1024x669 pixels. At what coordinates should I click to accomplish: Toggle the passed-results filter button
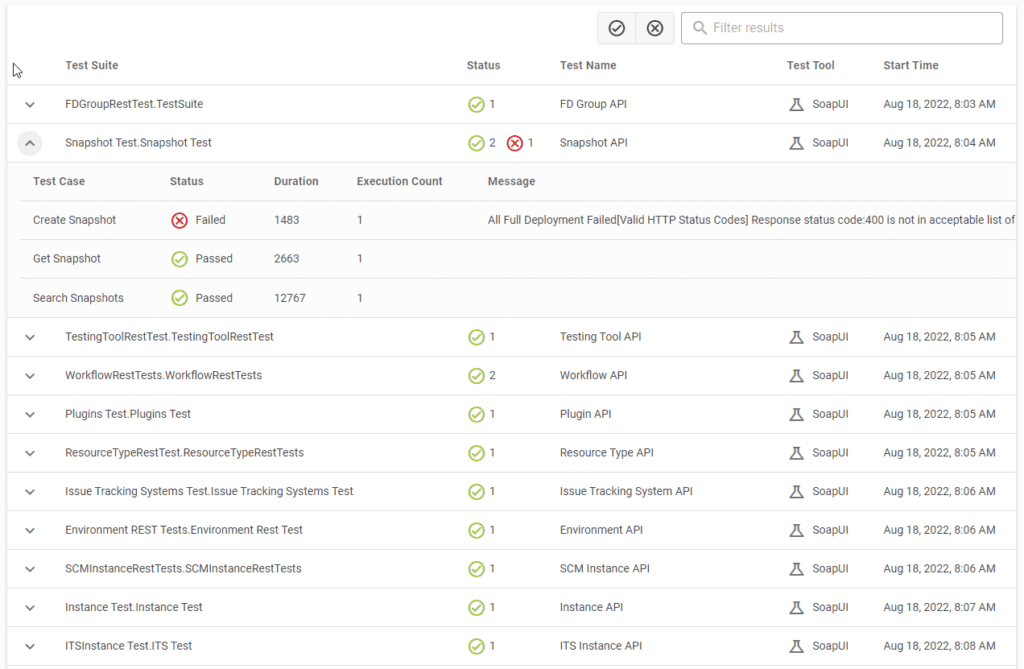[616, 27]
